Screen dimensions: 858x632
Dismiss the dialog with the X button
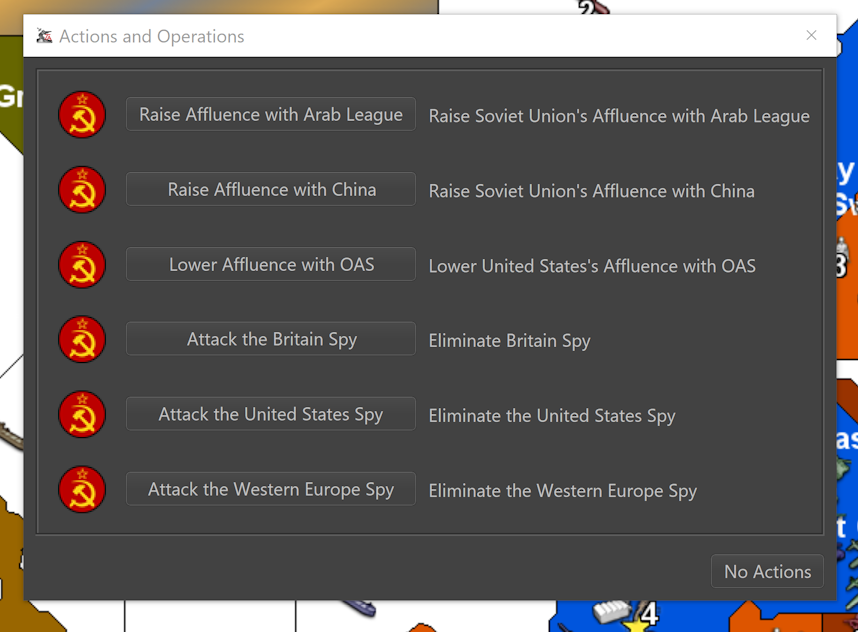(x=811, y=35)
